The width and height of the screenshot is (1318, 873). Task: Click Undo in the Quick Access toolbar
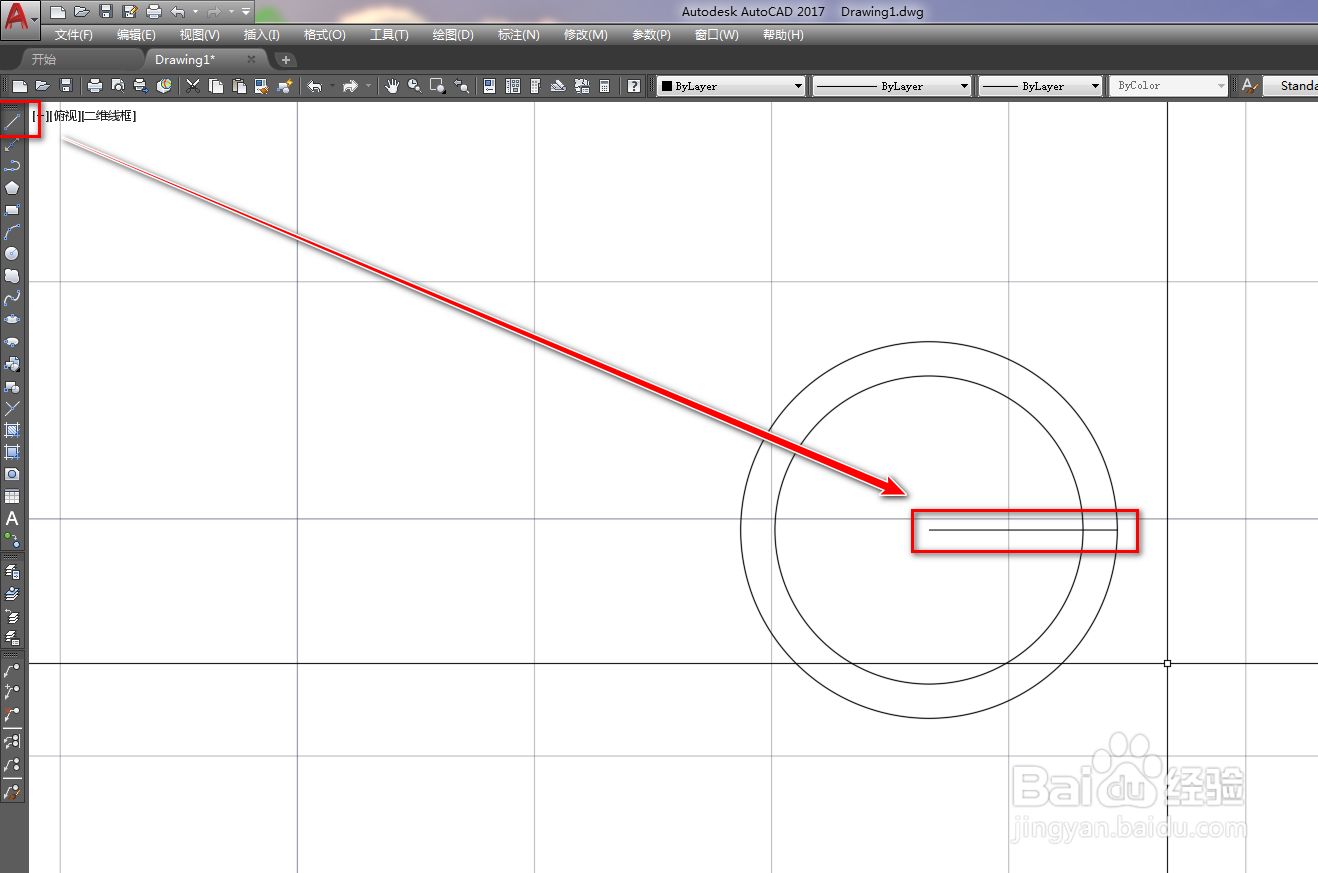pos(178,12)
